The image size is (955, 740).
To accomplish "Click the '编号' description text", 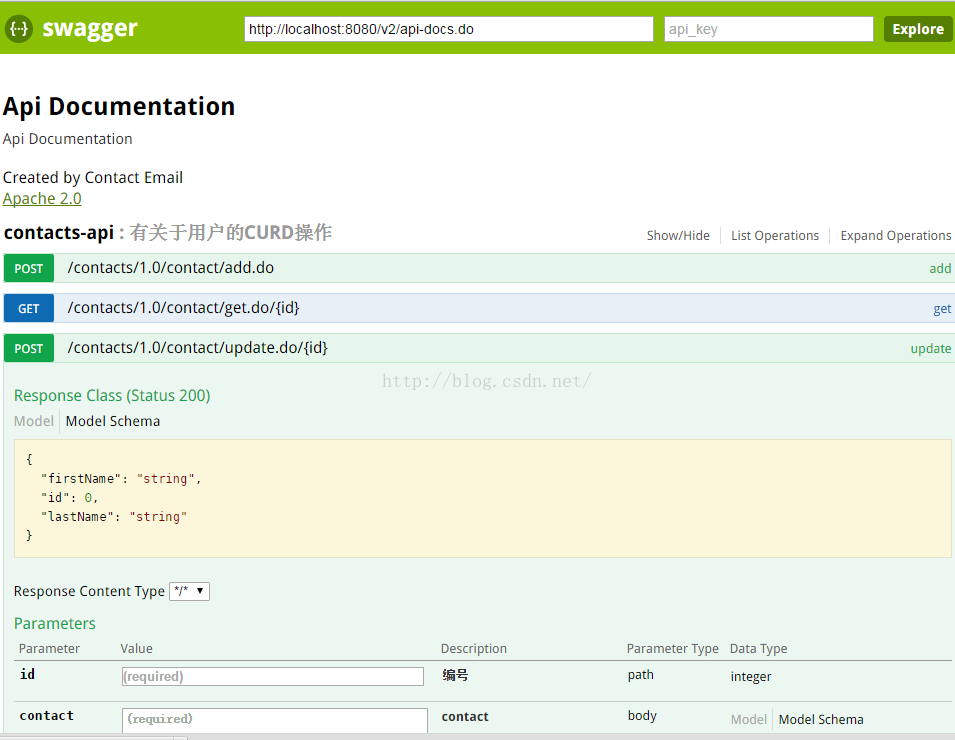I will point(455,675).
